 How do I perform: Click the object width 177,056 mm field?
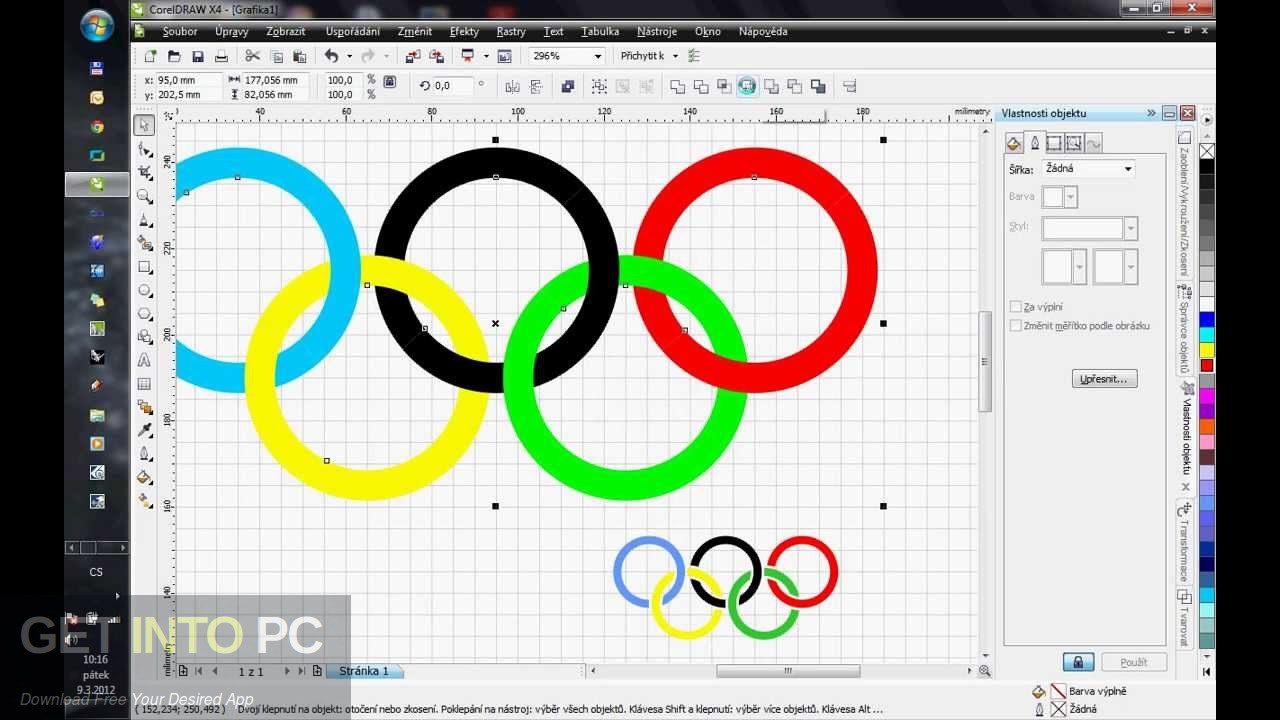[x=276, y=80]
